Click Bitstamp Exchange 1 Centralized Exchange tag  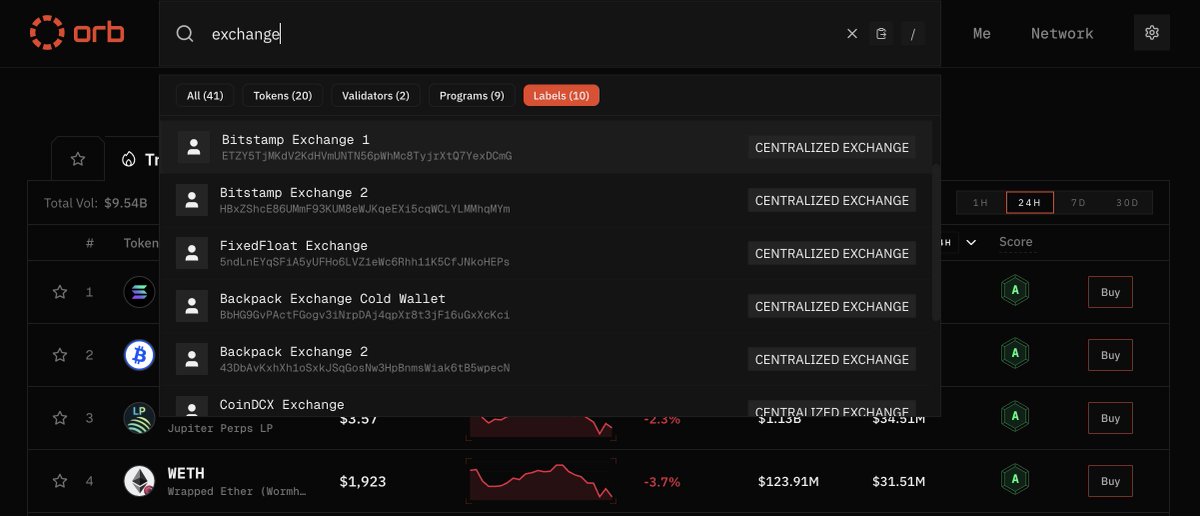[832, 147]
